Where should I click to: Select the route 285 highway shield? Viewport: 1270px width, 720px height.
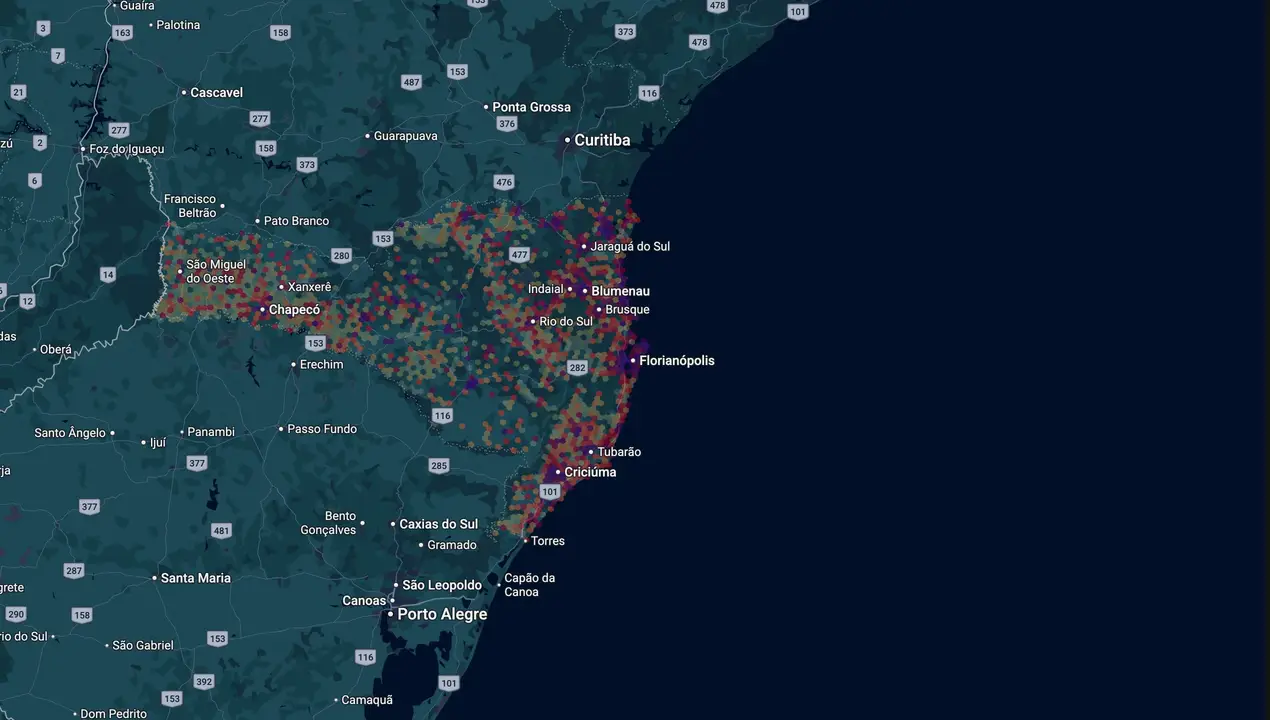pos(438,465)
